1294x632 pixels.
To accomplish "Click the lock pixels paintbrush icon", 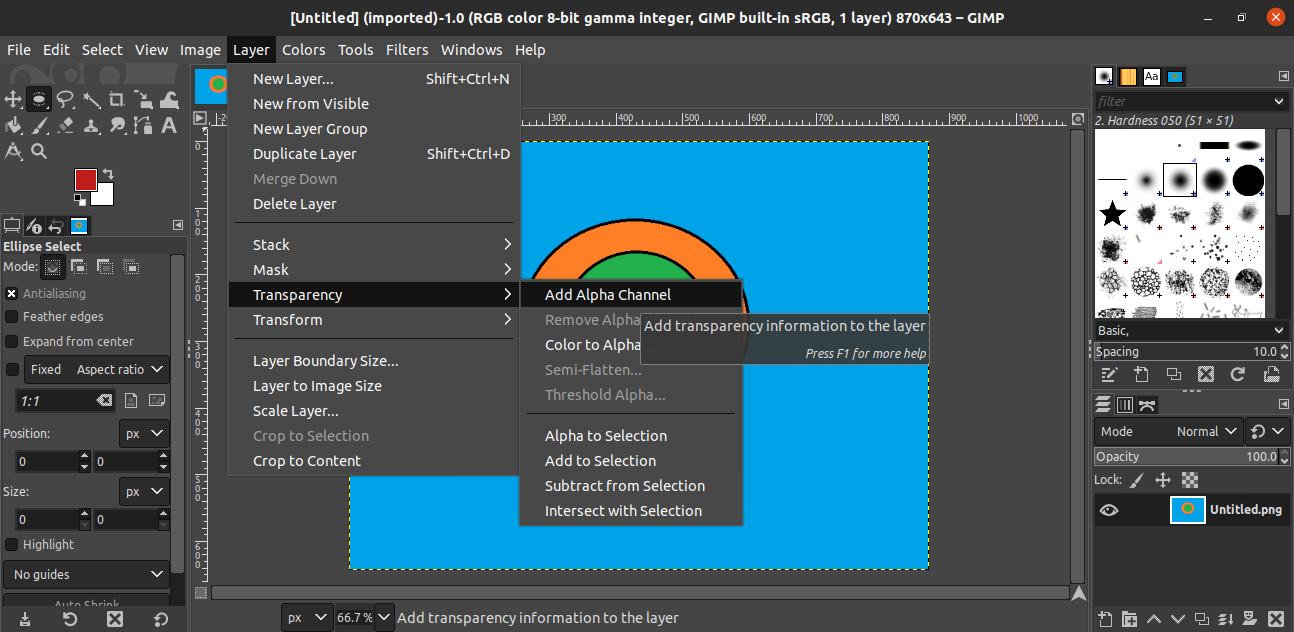I will coord(1136,480).
